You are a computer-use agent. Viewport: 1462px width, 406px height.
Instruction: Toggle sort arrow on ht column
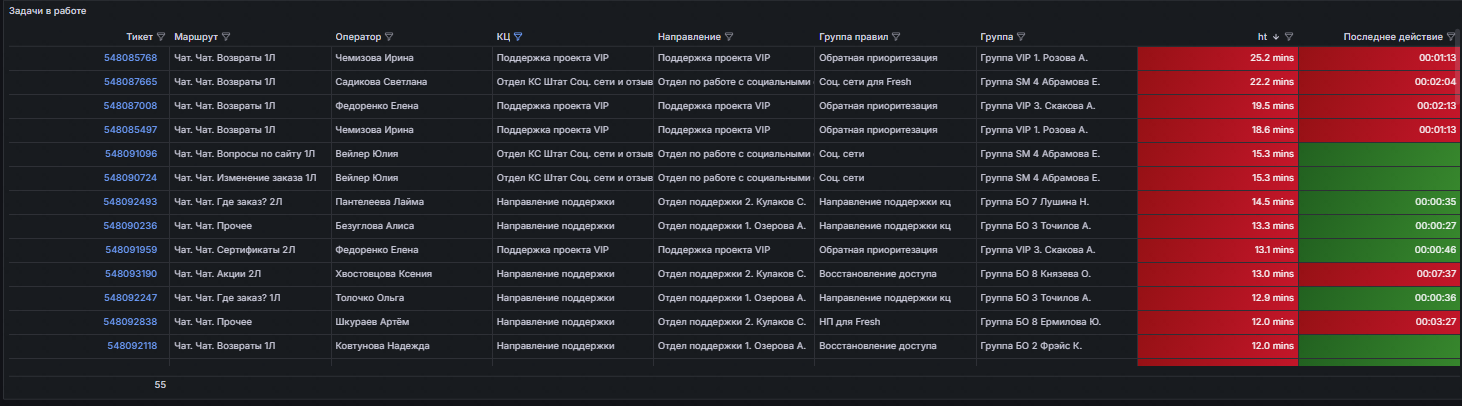pos(1275,36)
